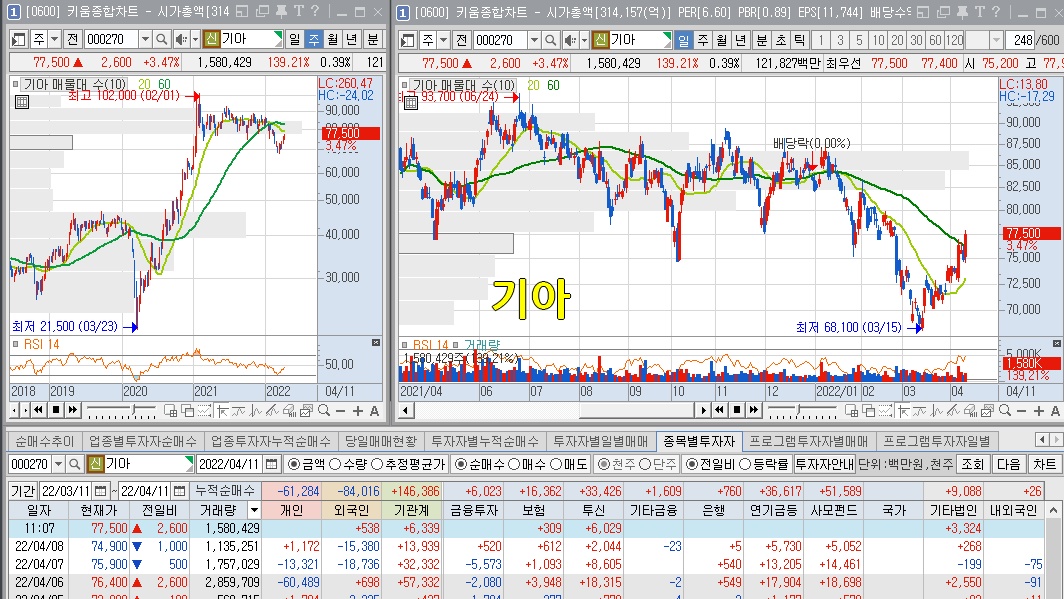Click fast-forward button under the right chart
The image size is (1064, 599).
pos(754,410)
